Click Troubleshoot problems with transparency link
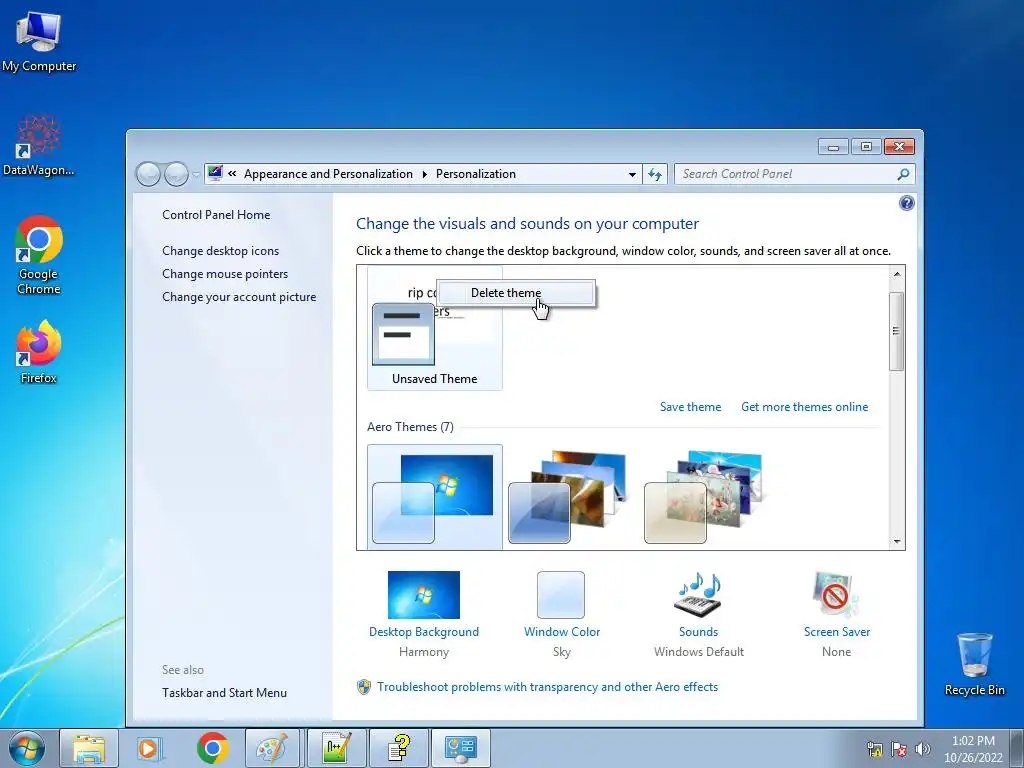 (547, 687)
